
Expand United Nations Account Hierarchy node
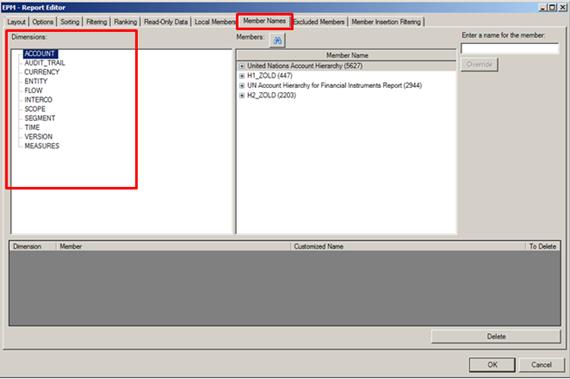click(x=242, y=66)
